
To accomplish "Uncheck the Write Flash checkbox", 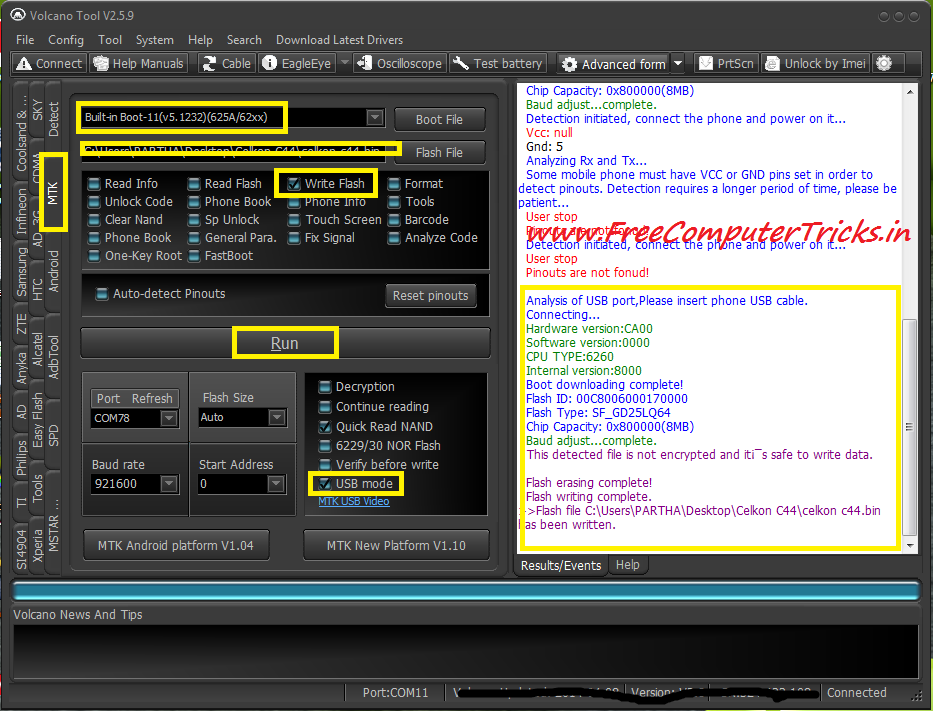I will coord(294,184).
